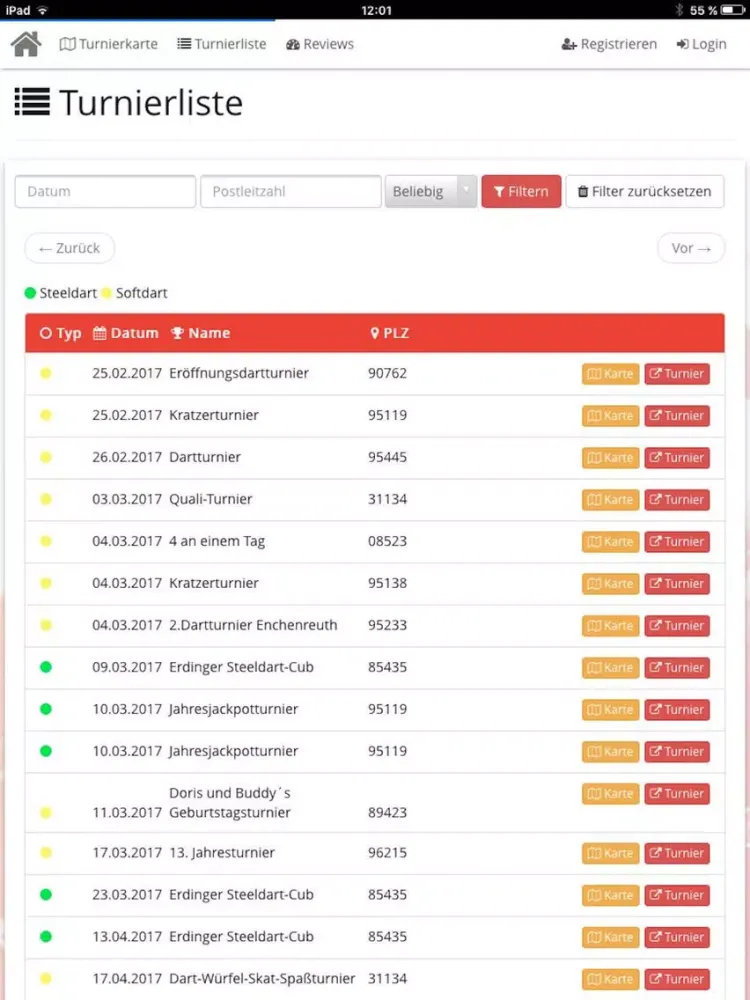Show Karte for Erdinger Steeldart-Cub 23.03.2017
The height and width of the screenshot is (1000, 750).
click(x=610, y=895)
